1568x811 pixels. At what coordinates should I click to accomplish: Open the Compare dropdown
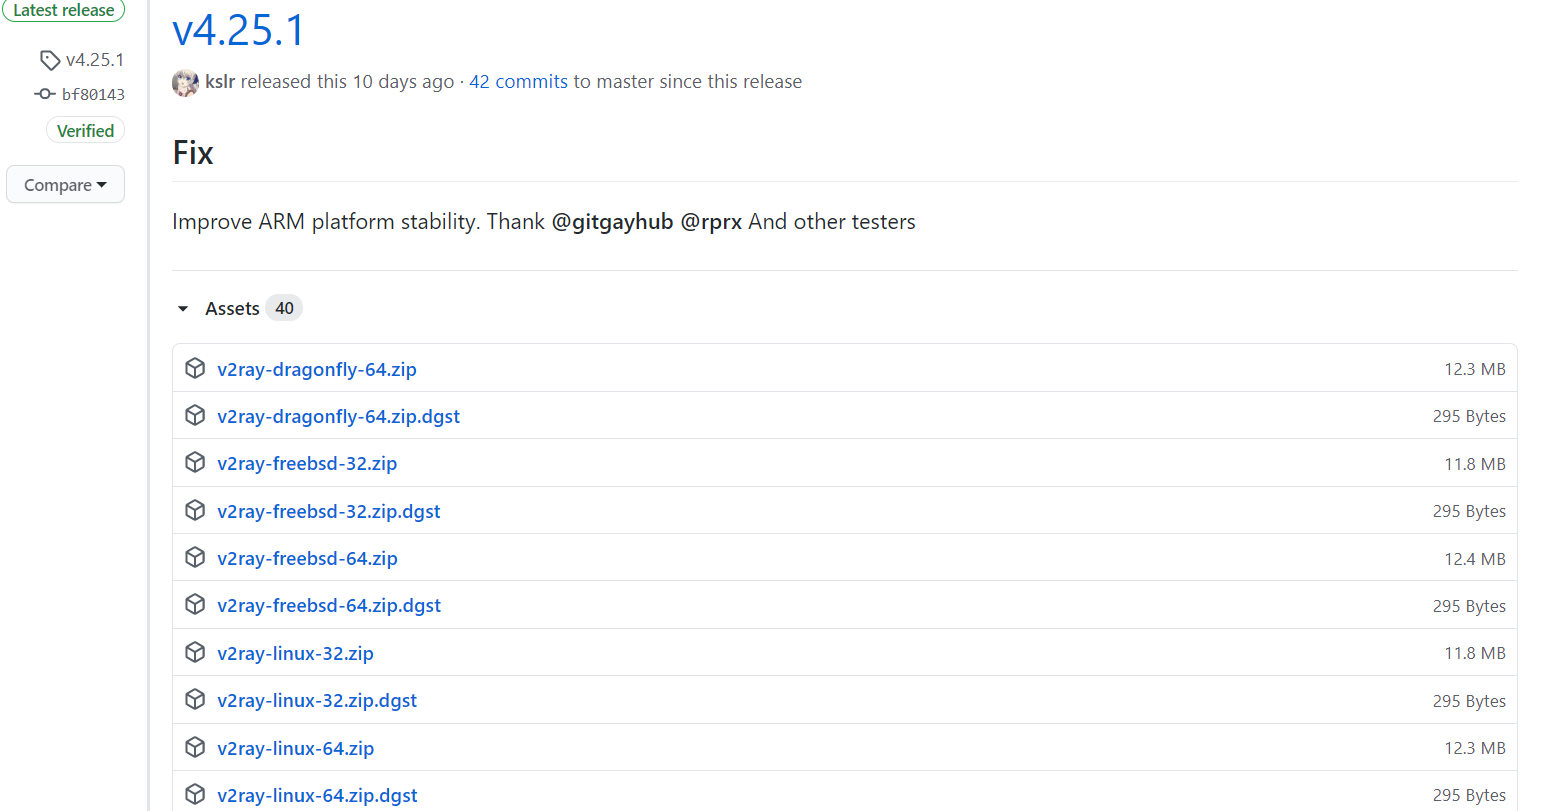click(65, 185)
